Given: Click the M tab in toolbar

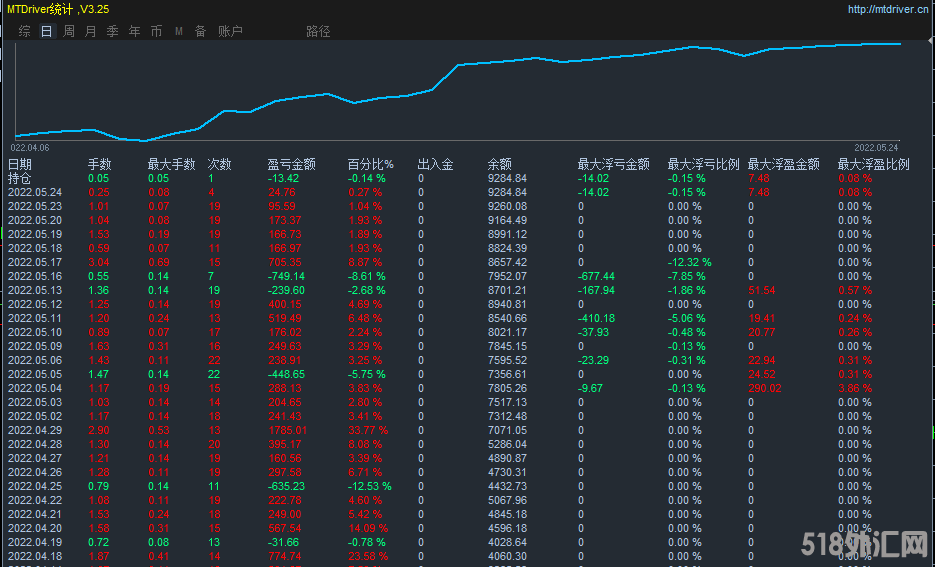Looking at the screenshot, I should (x=179, y=31).
